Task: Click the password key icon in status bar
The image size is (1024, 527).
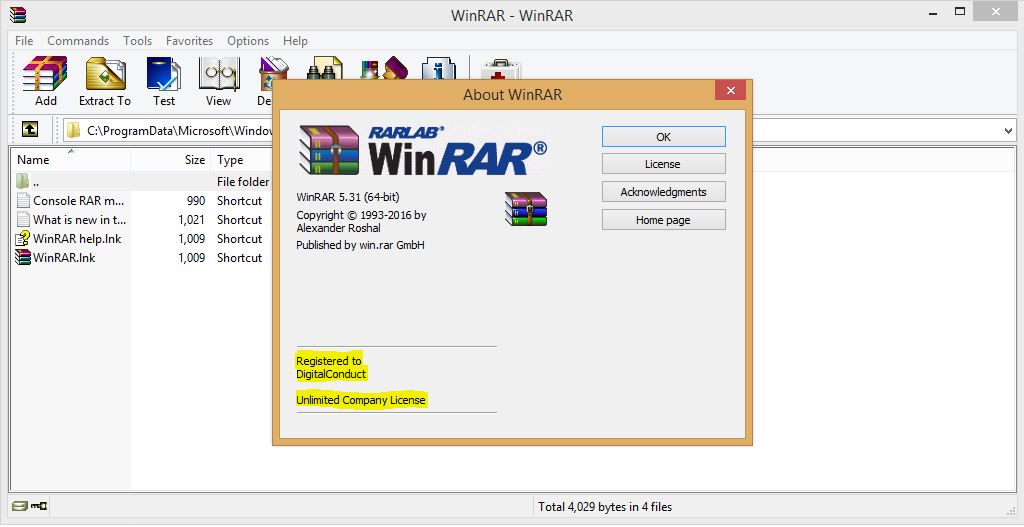Action: tap(39, 506)
